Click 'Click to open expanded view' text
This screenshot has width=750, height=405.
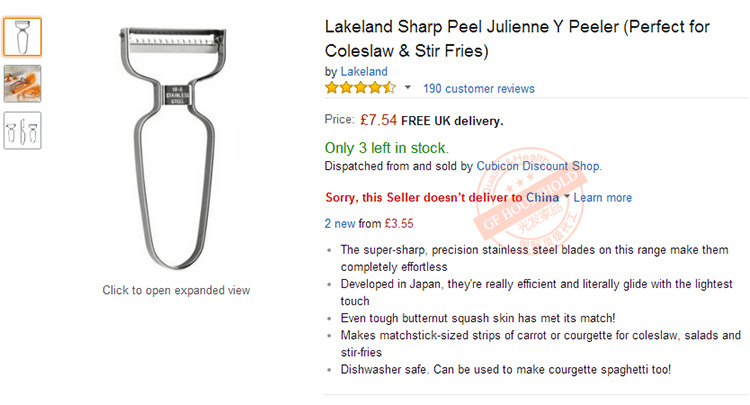click(x=176, y=291)
